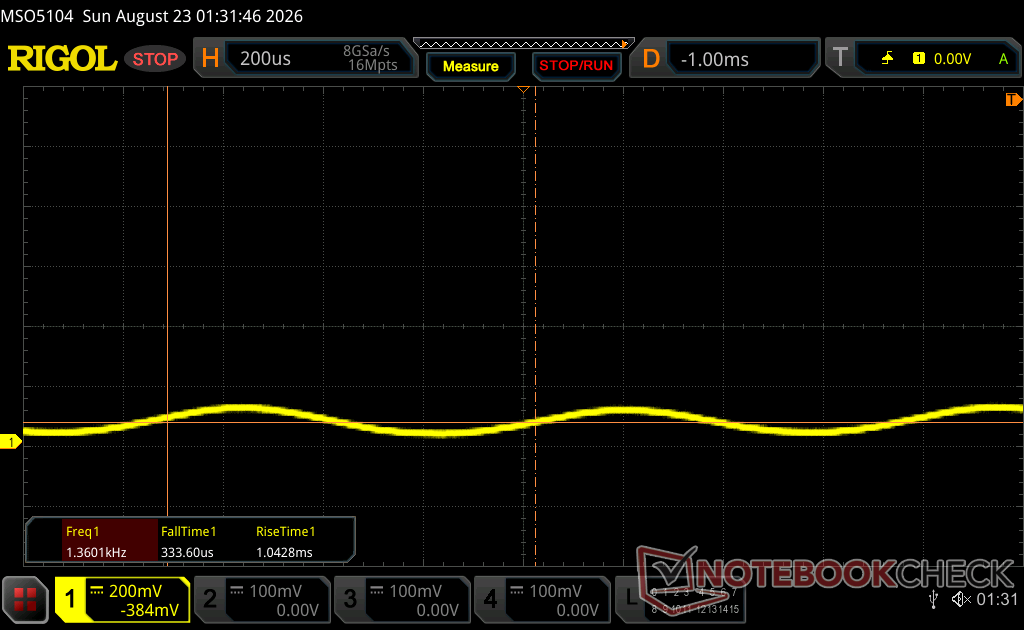Image resolution: width=1024 pixels, height=630 pixels.
Task: Select the rising edge trigger icon
Action: coord(887,59)
